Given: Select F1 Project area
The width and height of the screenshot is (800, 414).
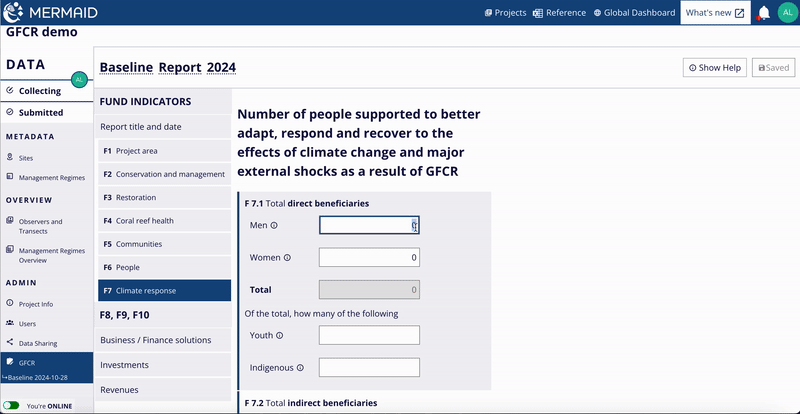Looking at the screenshot, I should pos(164,151).
